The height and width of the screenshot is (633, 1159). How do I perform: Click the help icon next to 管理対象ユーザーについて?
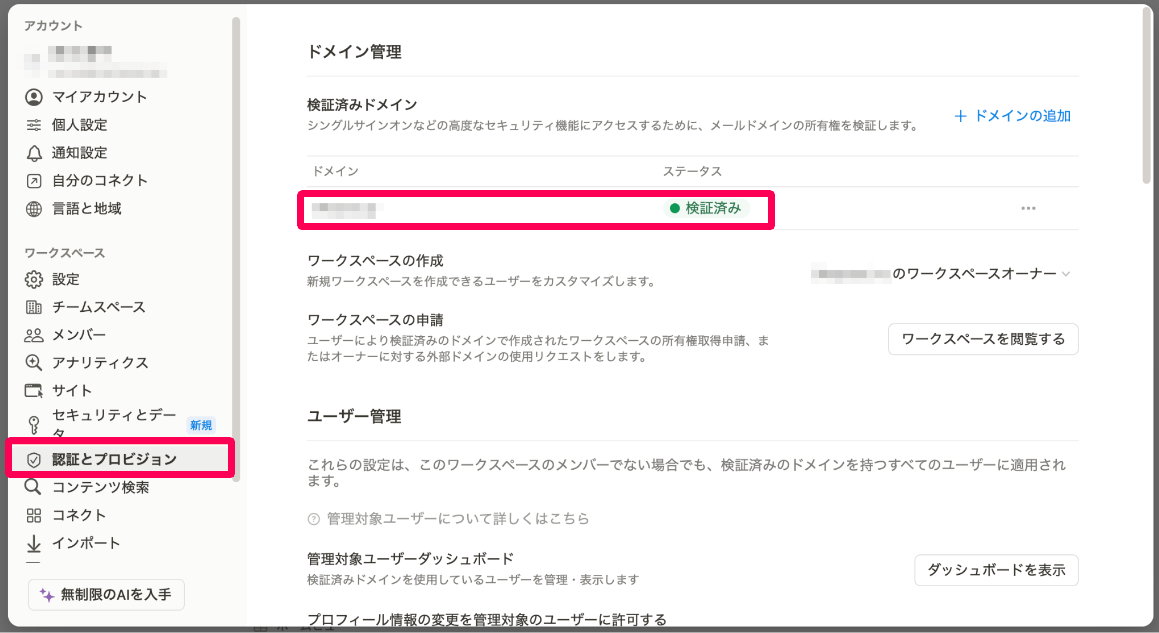[x=313, y=519]
